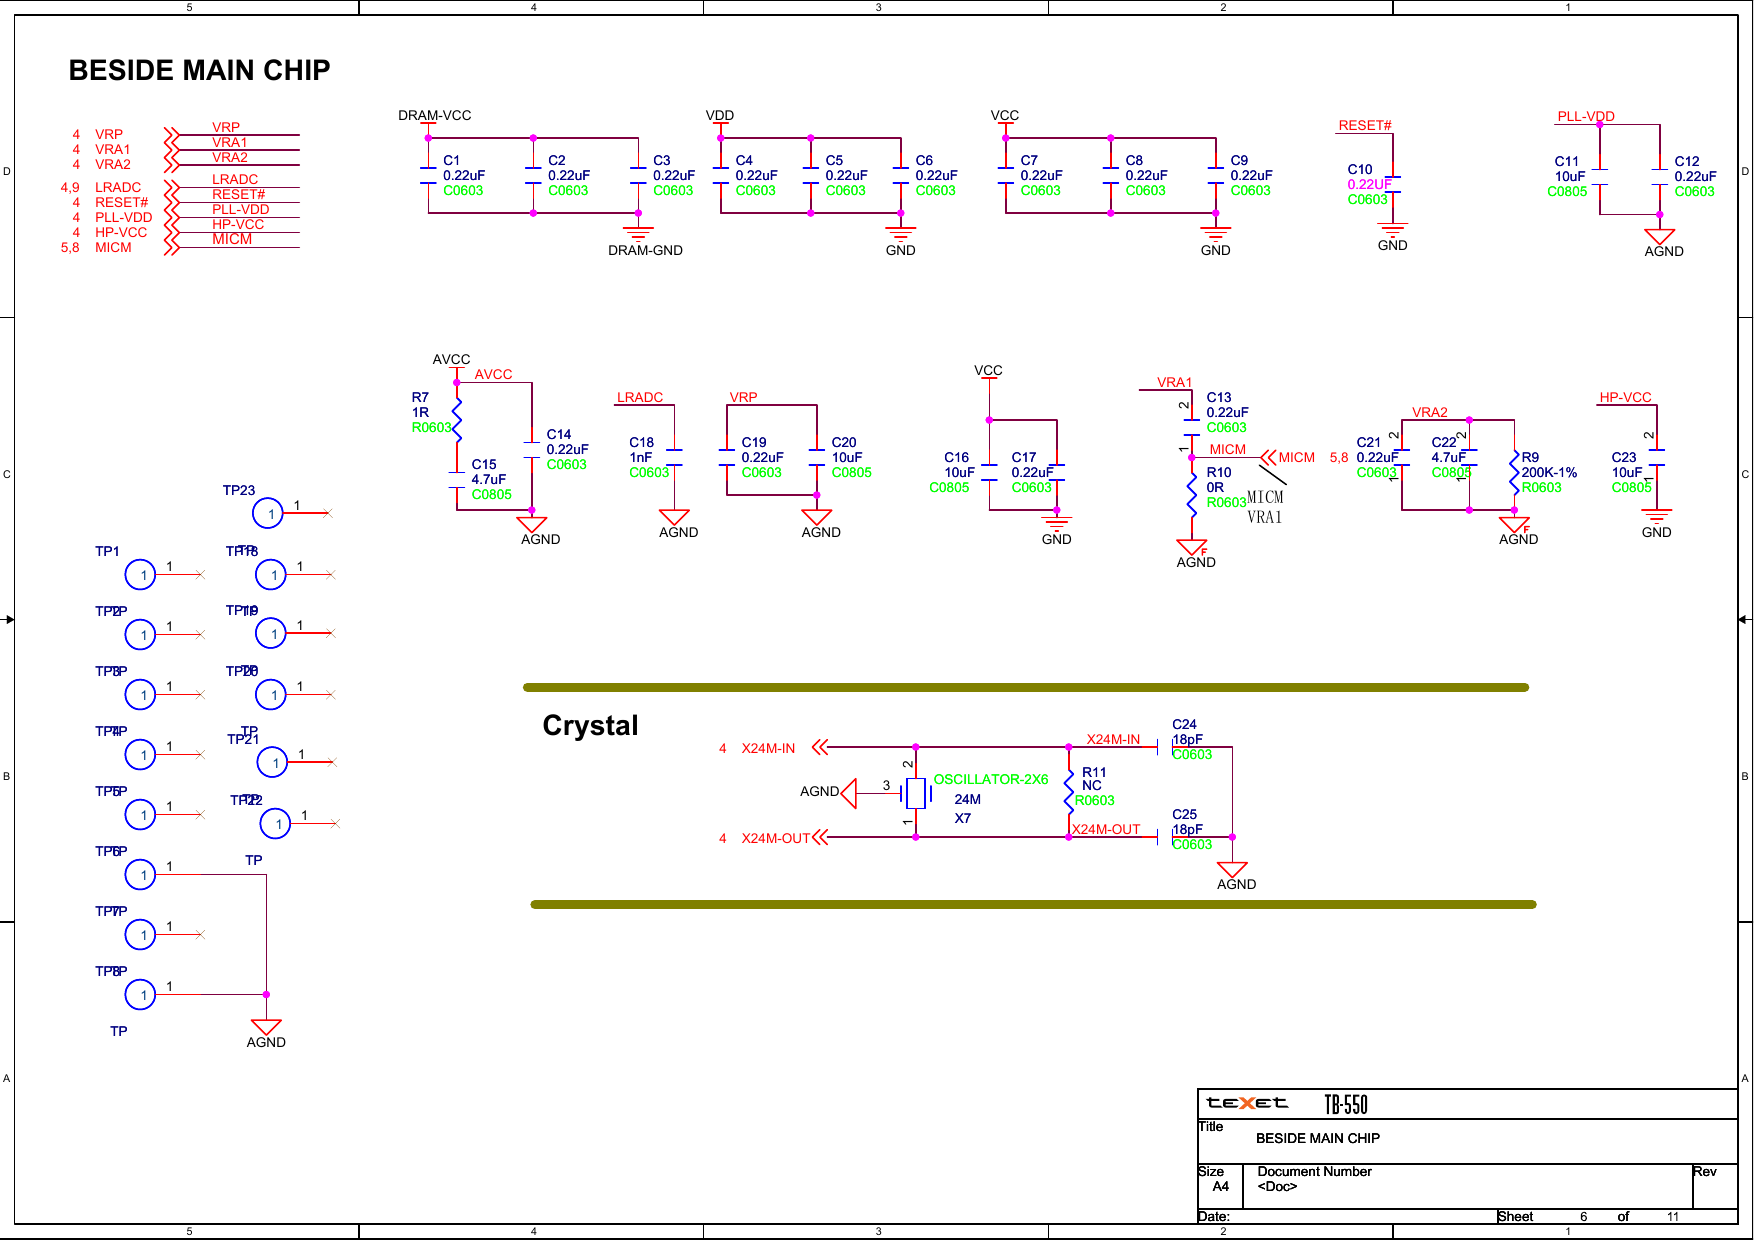Select the OSCILLATOR-2X6 crystal symbol

tap(915, 792)
